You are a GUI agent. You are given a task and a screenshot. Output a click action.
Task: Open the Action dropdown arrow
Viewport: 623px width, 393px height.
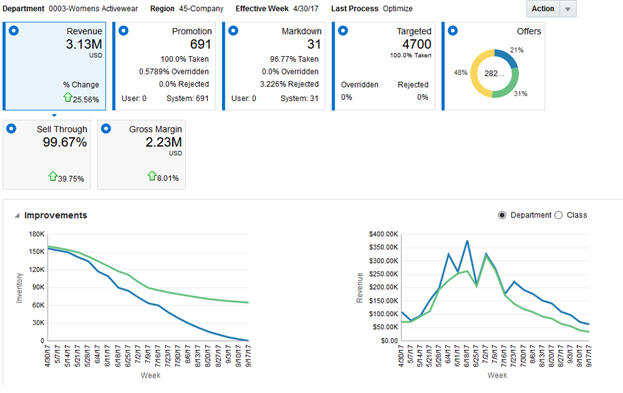(x=568, y=9)
